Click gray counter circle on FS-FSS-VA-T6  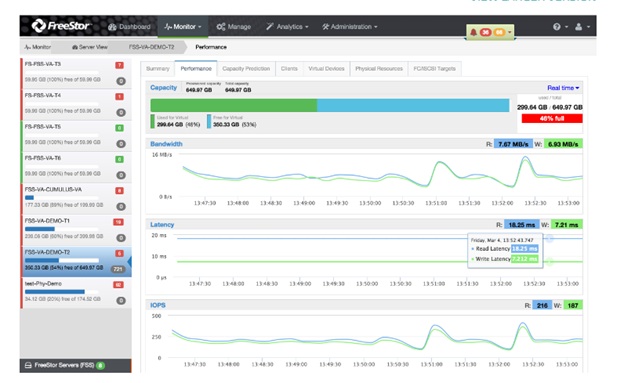(121, 175)
